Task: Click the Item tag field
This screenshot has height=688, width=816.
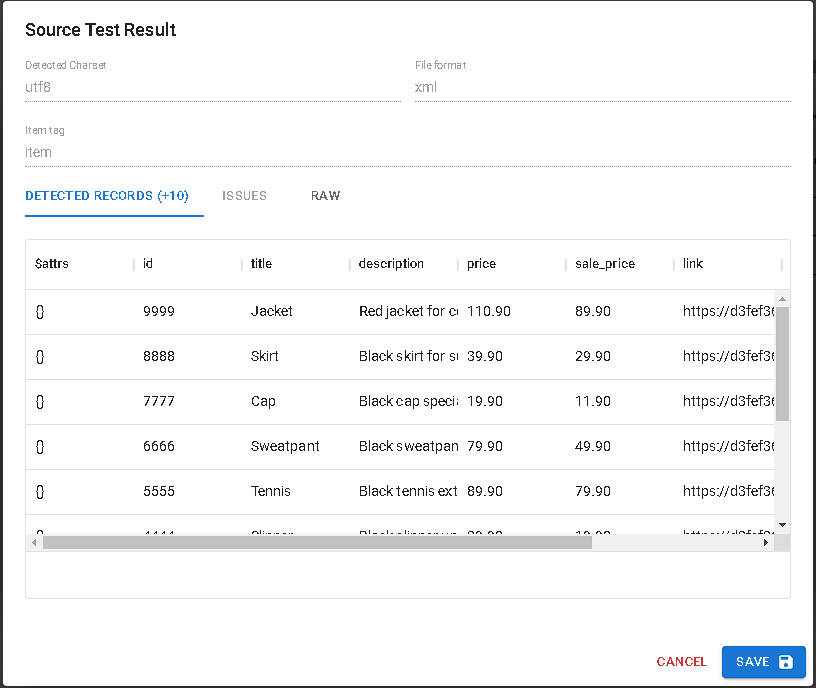Action: (x=407, y=153)
